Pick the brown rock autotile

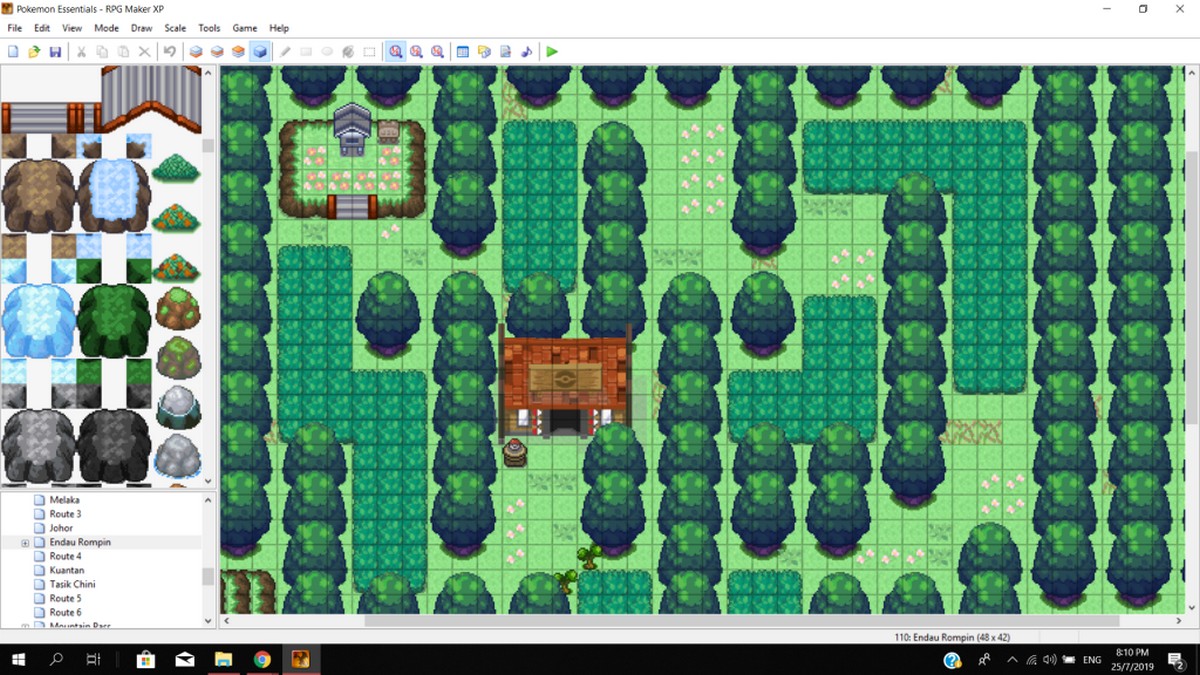(x=38, y=196)
